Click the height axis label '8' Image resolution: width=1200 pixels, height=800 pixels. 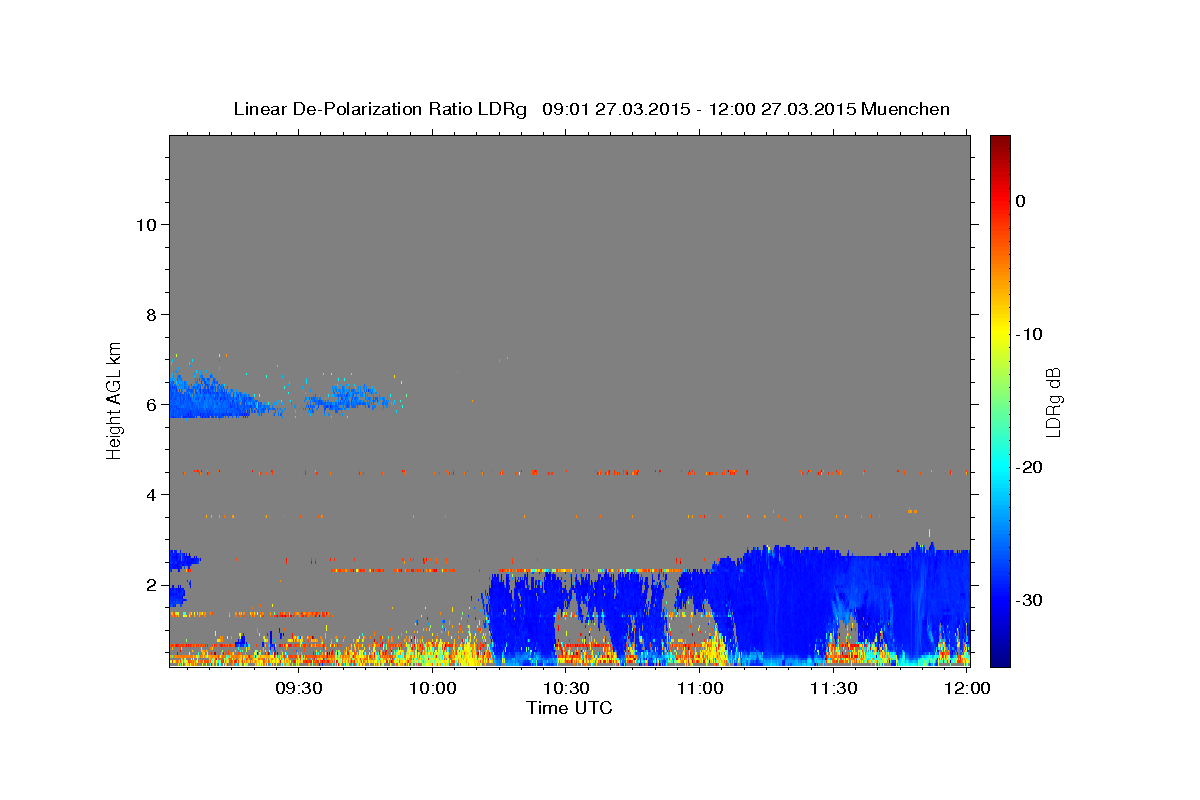(151, 314)
